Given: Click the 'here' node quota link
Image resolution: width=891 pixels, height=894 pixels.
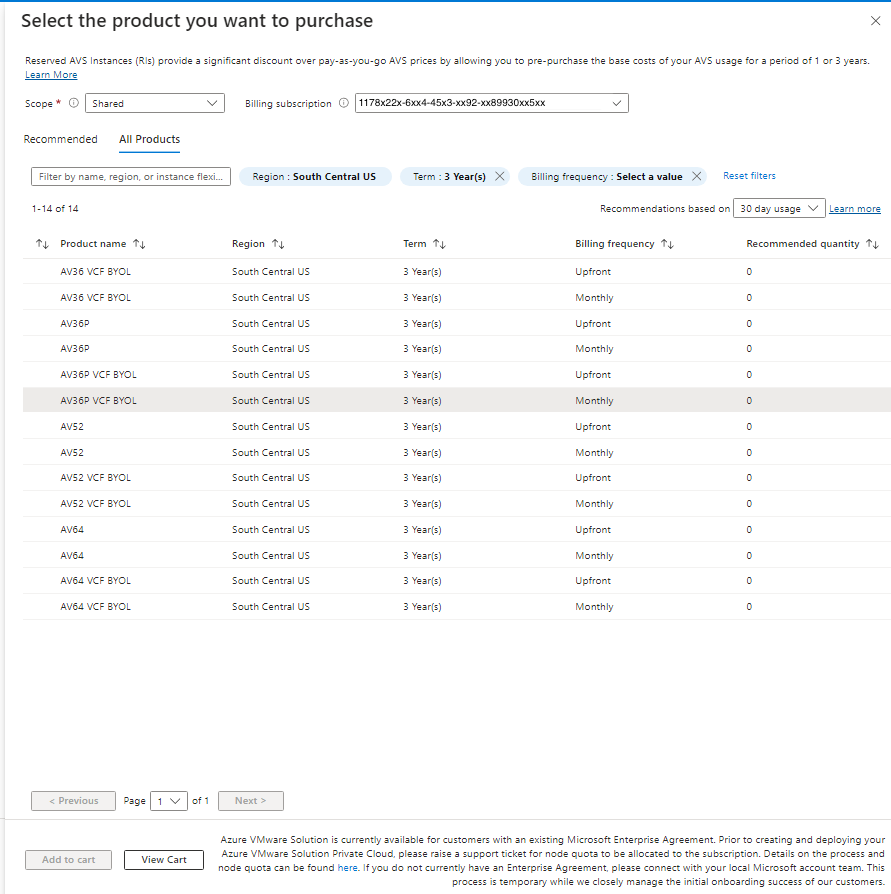Looking at the screenshot, I should [347, 868].
